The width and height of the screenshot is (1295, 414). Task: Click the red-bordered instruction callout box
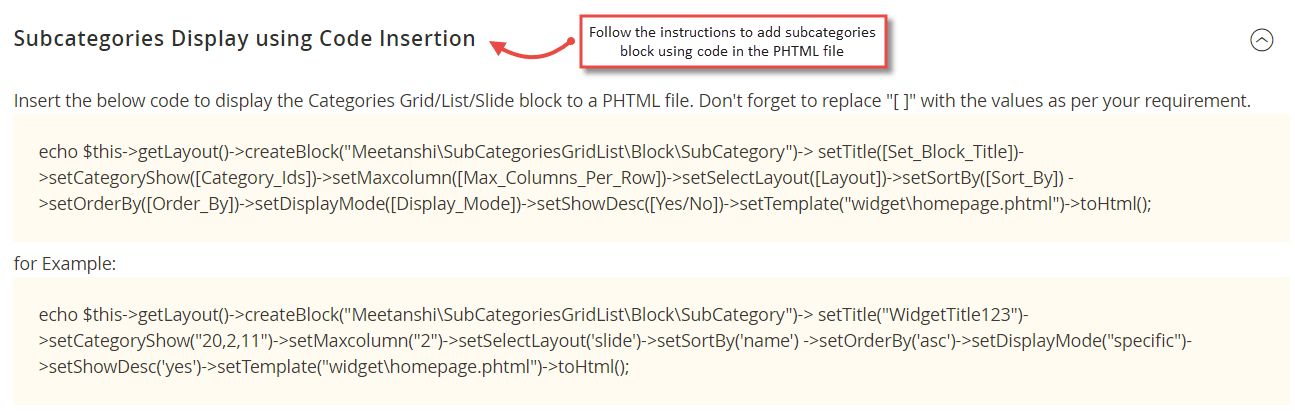(732, 42)
